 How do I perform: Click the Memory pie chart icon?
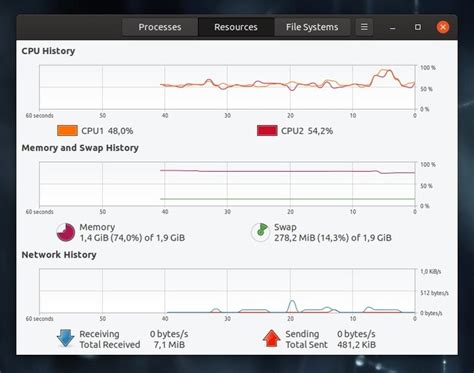click(x=66, y=232)
